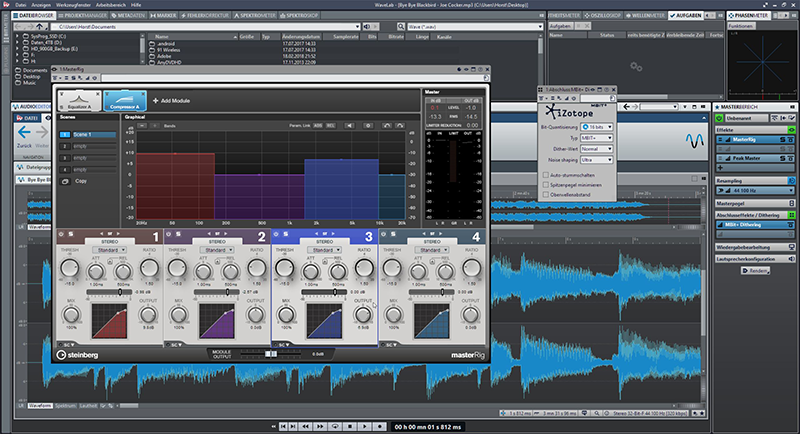Screen dimensions: 800x434
Task: Copy the current scene
Action: coord(75,181)
